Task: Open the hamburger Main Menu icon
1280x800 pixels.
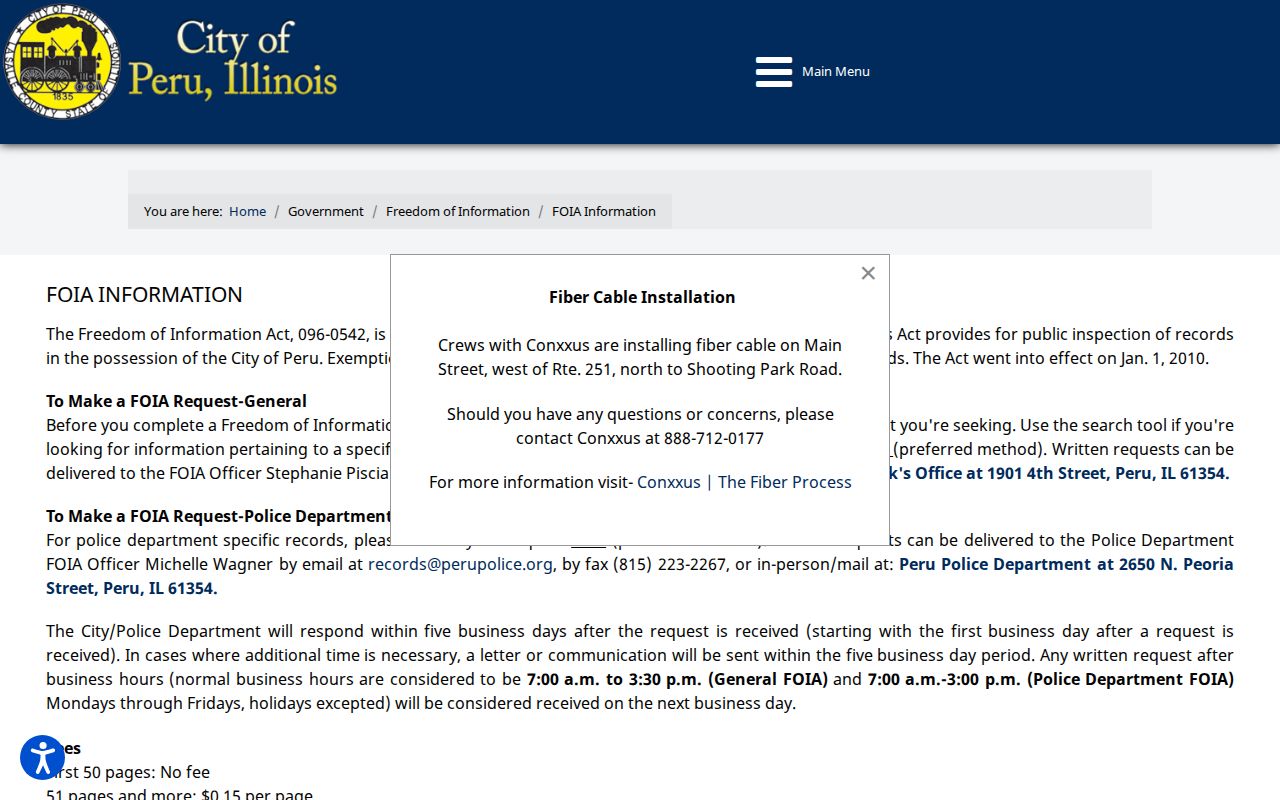Action: (x=774, y=72)
